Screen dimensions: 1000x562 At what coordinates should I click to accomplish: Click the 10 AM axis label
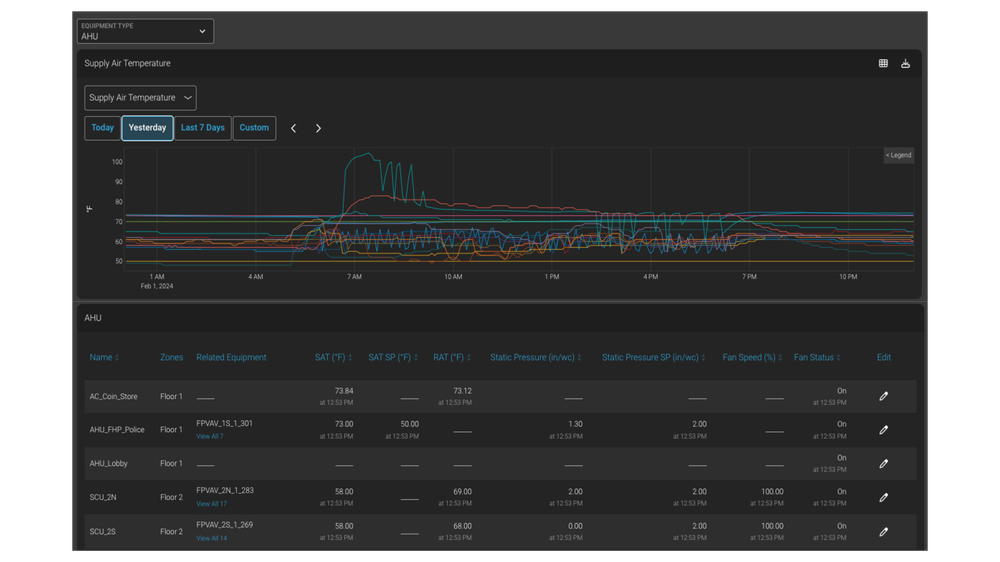(x=453, y=277)
